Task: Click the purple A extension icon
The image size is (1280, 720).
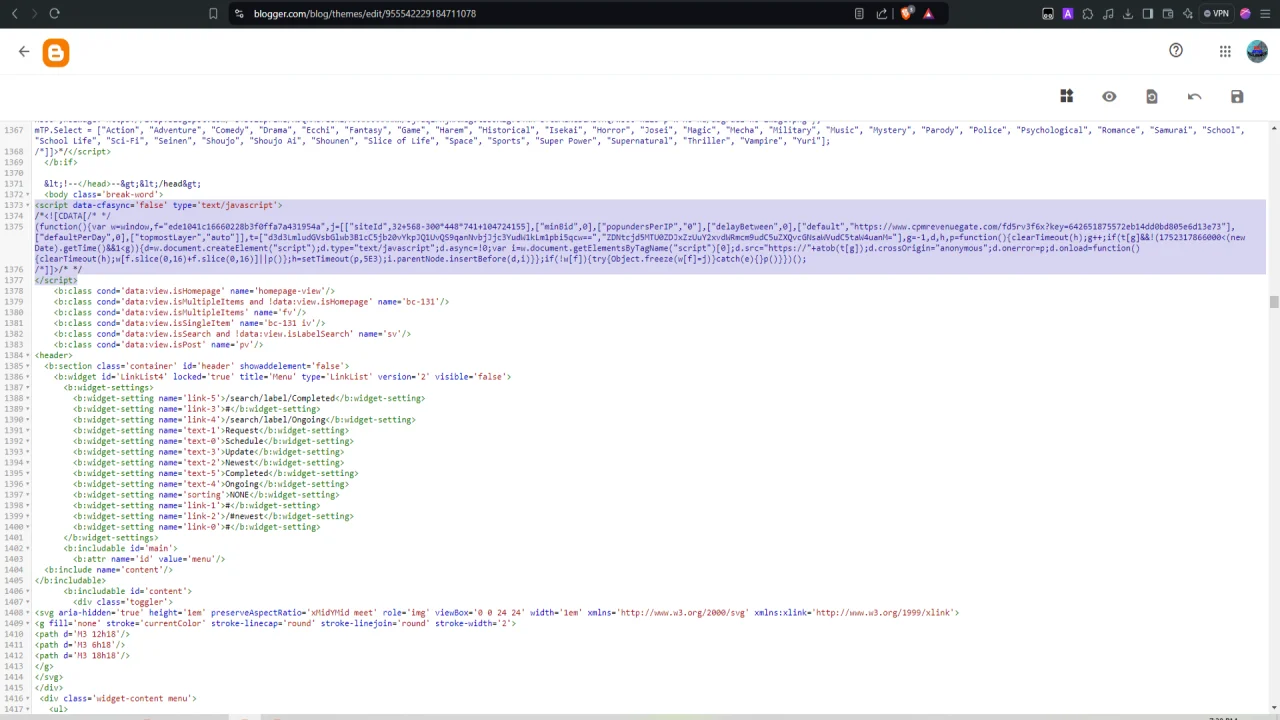Action: pos(1068,13)
